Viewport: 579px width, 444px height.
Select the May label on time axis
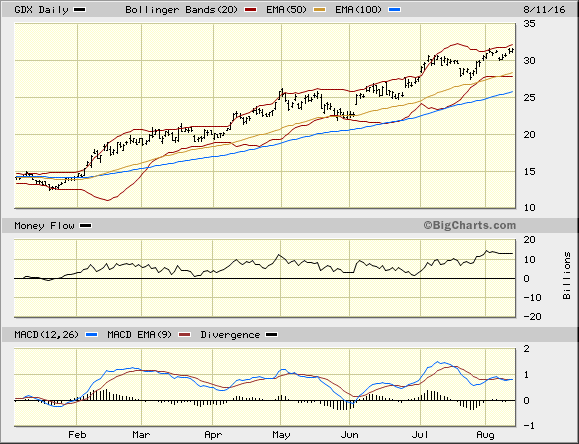(281, 435)
